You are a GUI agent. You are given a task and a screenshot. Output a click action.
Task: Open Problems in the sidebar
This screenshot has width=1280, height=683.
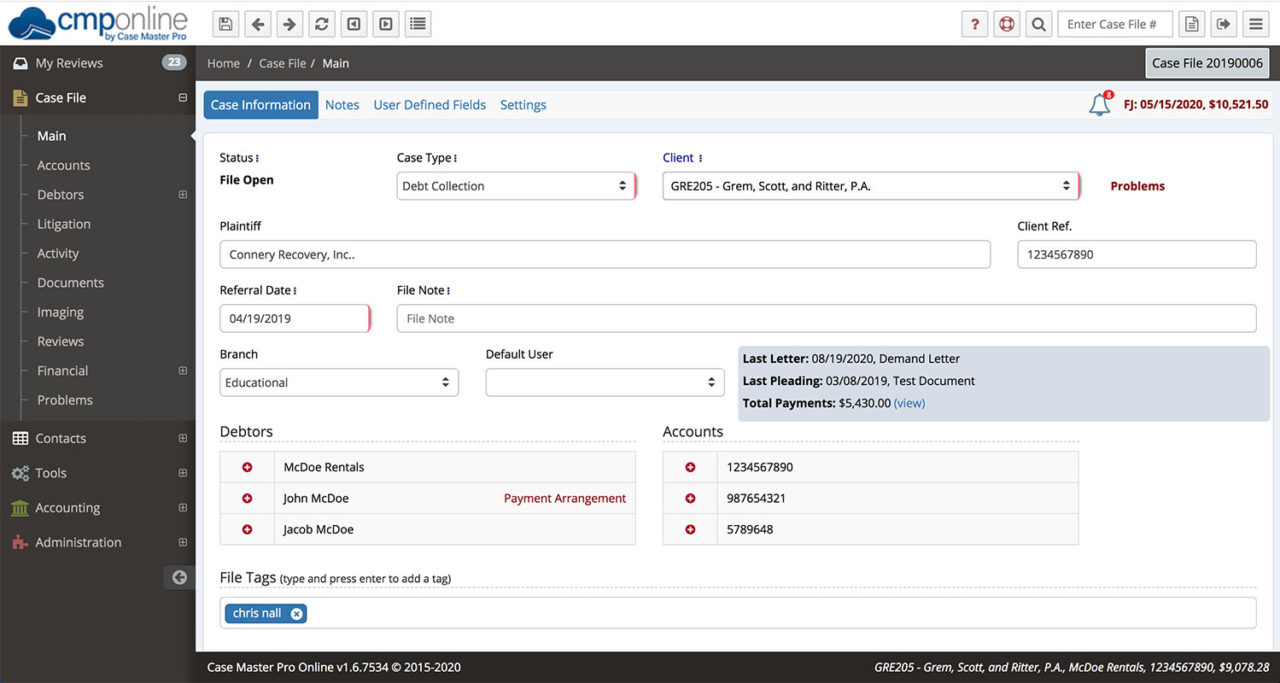65,400
